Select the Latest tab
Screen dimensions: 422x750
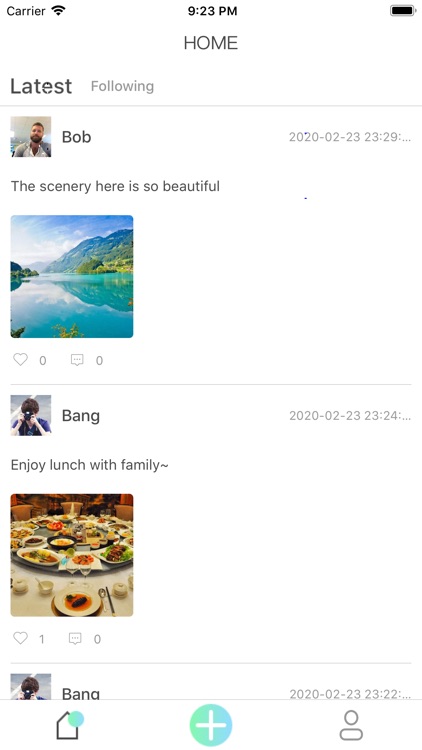coord(41,87)
